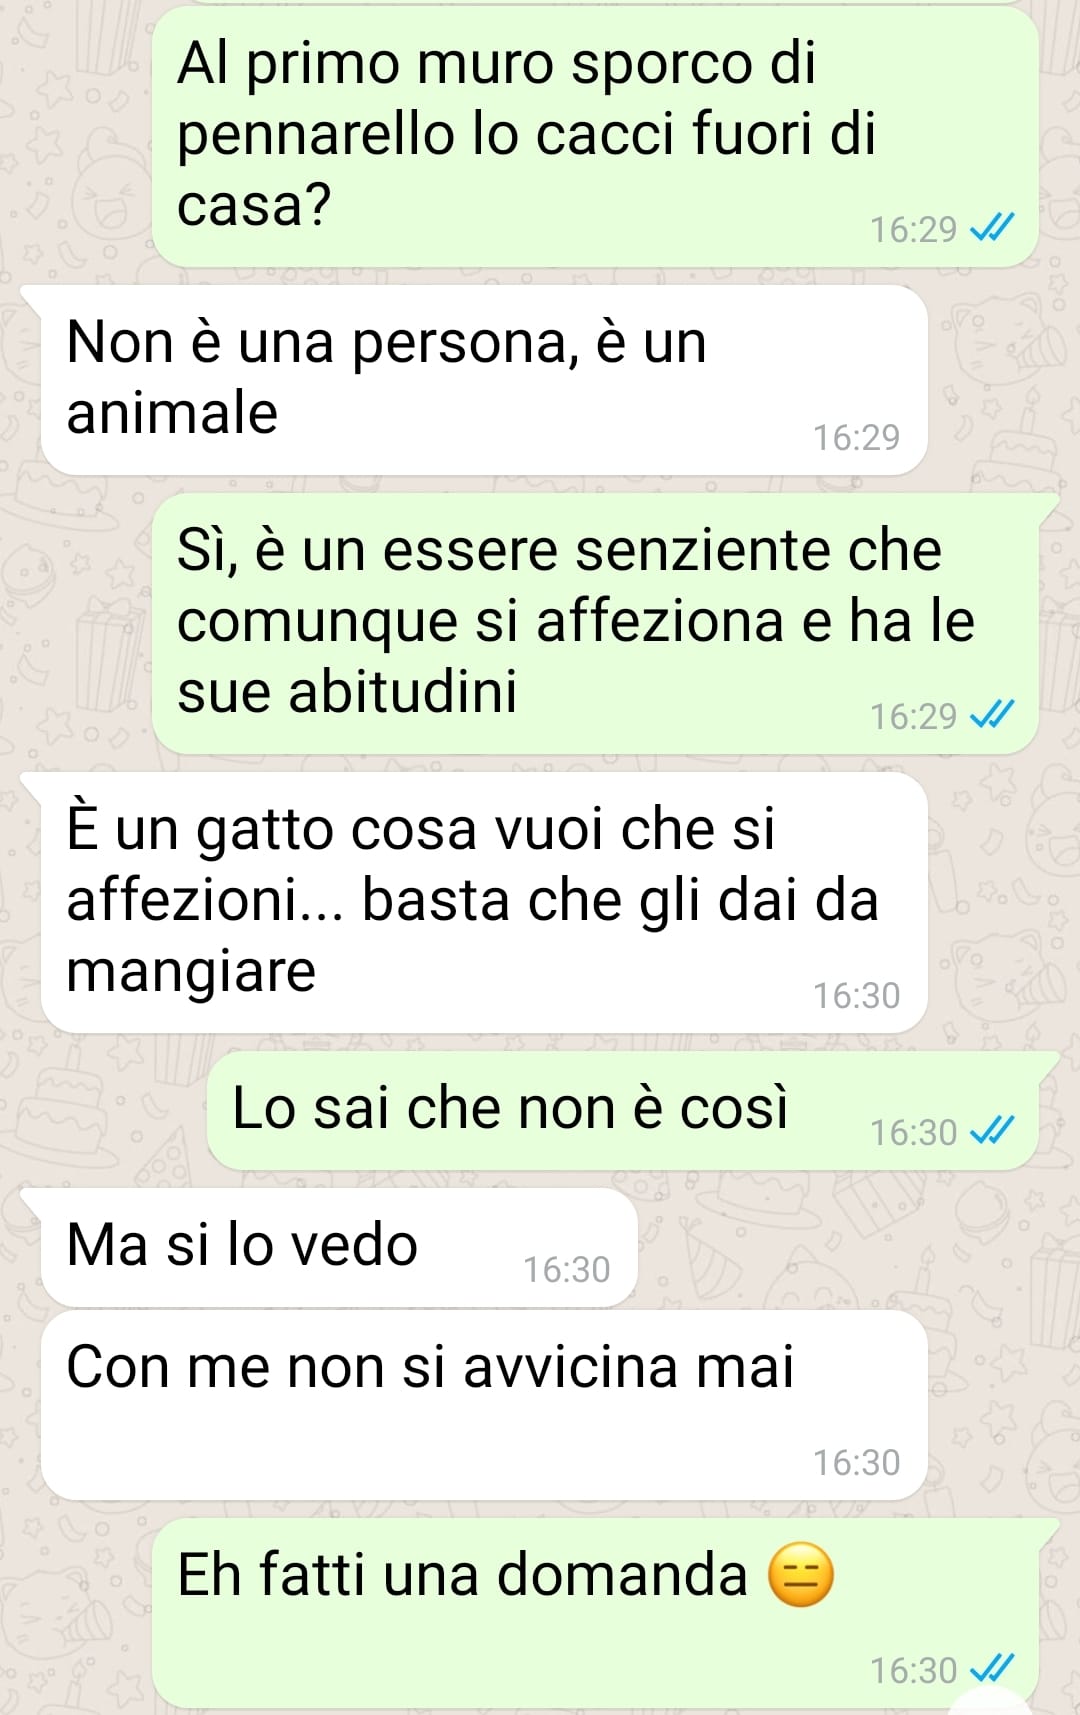Tap 16:30 timestamp under 'Con me non si avvicina'
The width and height of the screenshot is (1080, 1715).
[856, 1463]
